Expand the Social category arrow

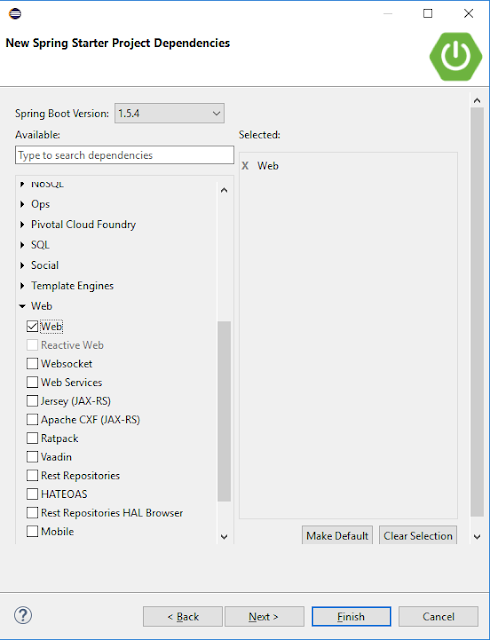(x=22, y=265)
